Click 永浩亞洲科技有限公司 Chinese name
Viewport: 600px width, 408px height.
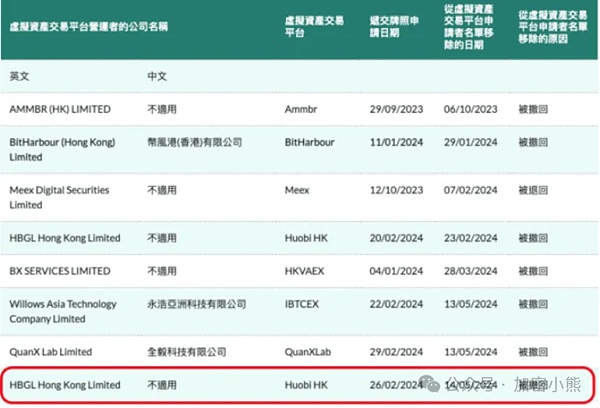coord(197,304)
